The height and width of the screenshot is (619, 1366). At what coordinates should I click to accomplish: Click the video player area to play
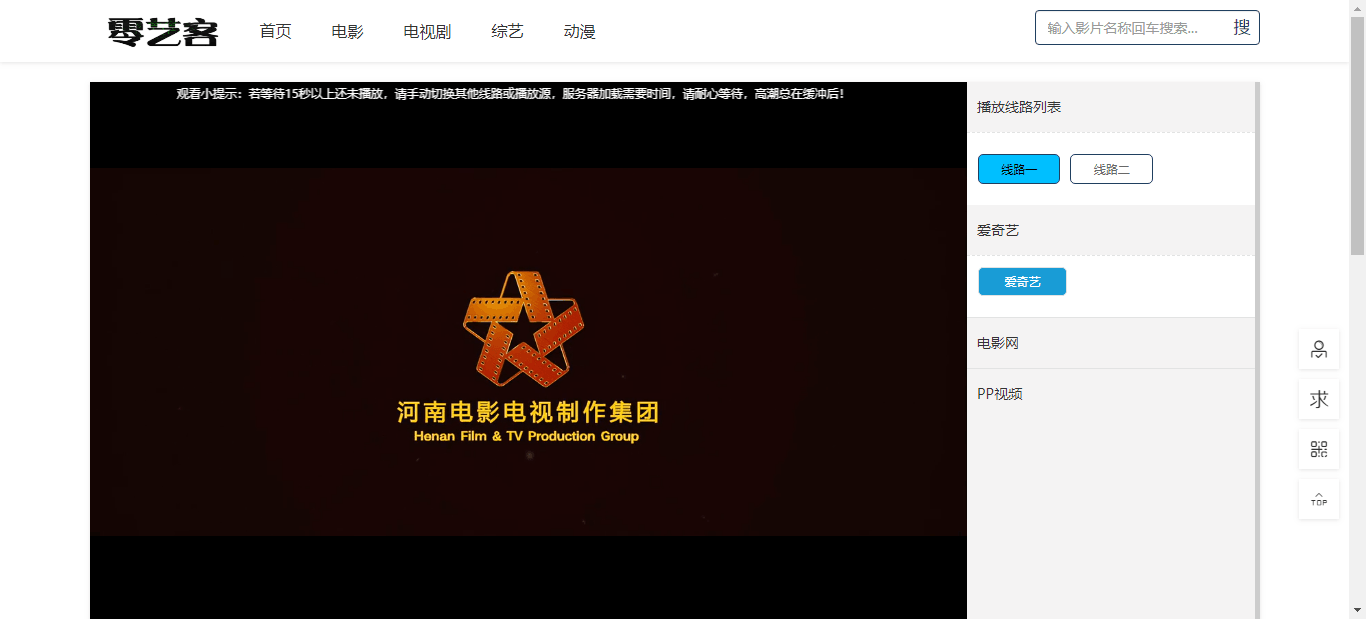click(x=528, y=350)
